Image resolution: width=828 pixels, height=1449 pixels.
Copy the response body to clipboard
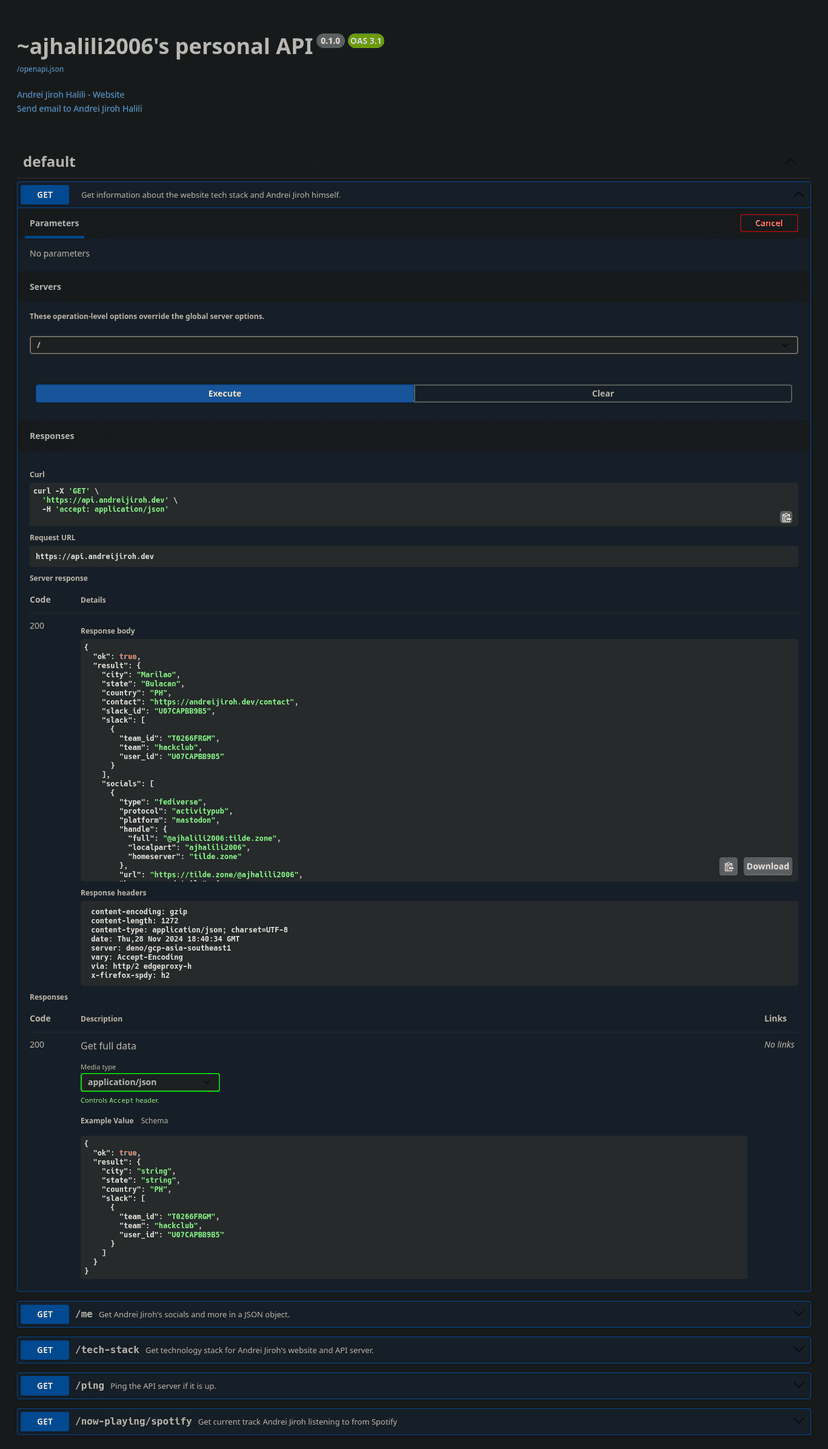[x=728, y=866]
